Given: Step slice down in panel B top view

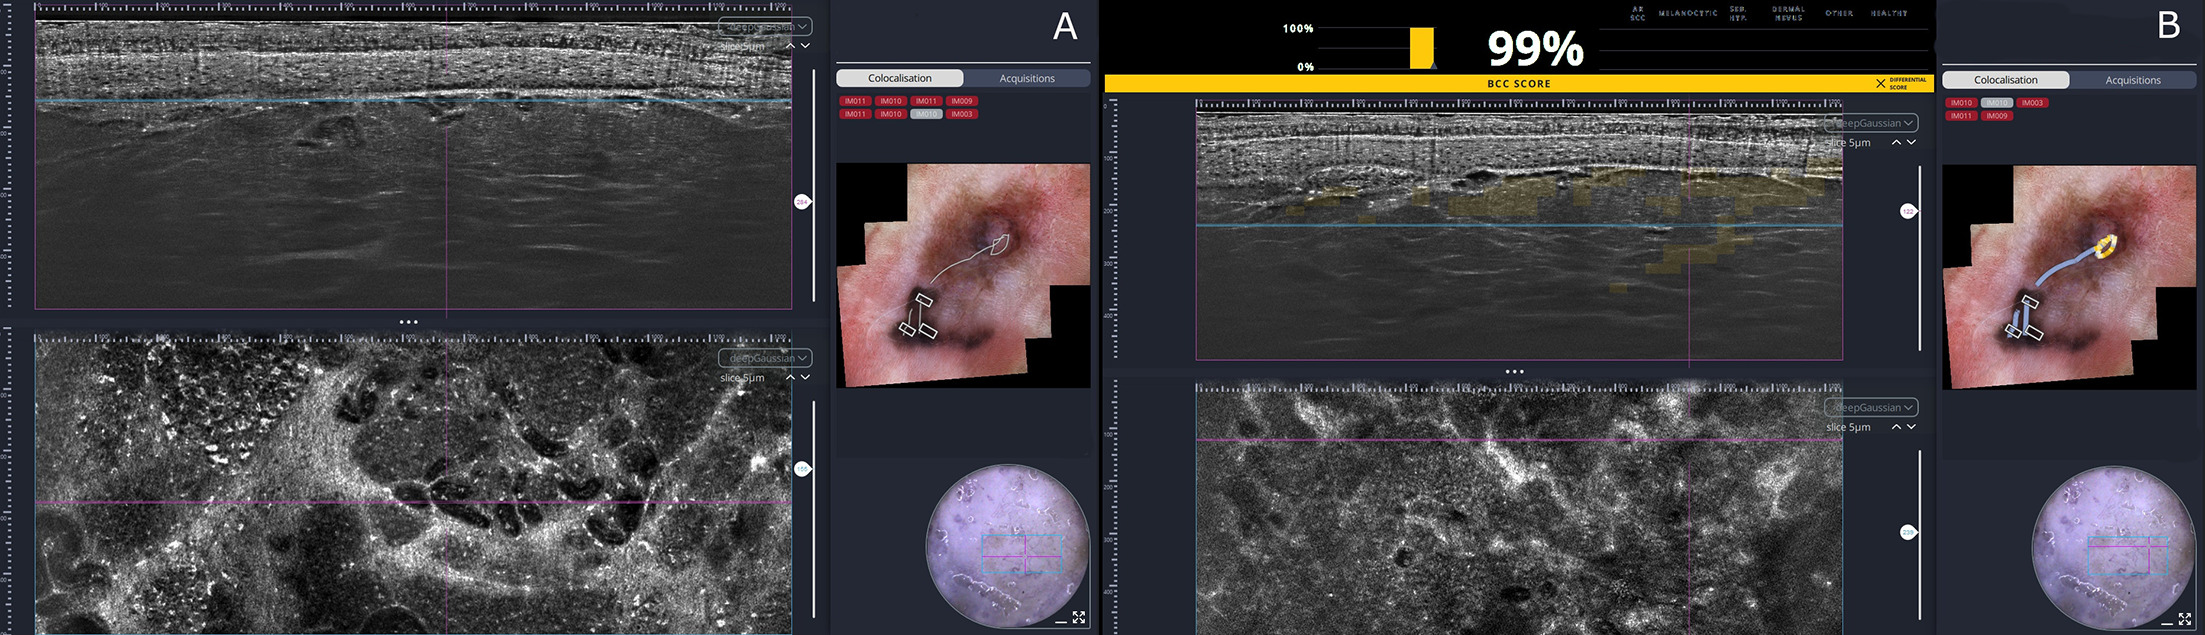Looking at the screenshot, I should pos(1911,143).
